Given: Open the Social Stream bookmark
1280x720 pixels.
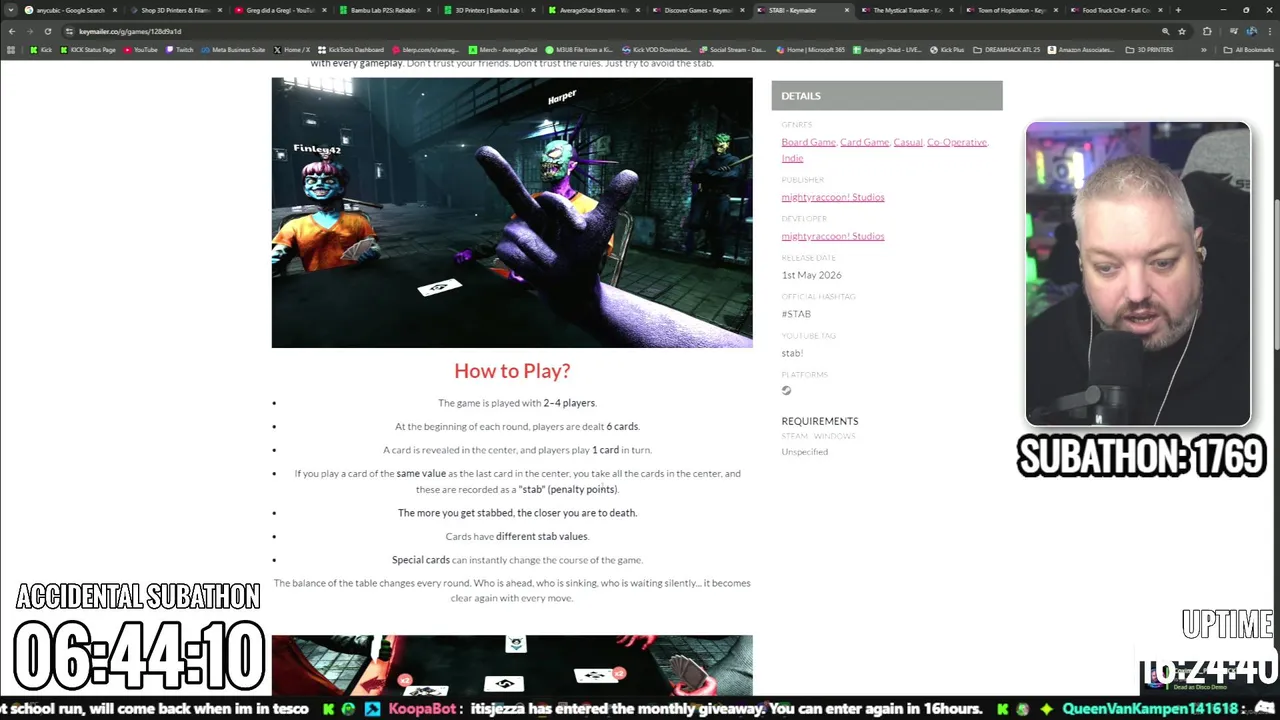Looking at the screenshot, I should coord(734,49).
